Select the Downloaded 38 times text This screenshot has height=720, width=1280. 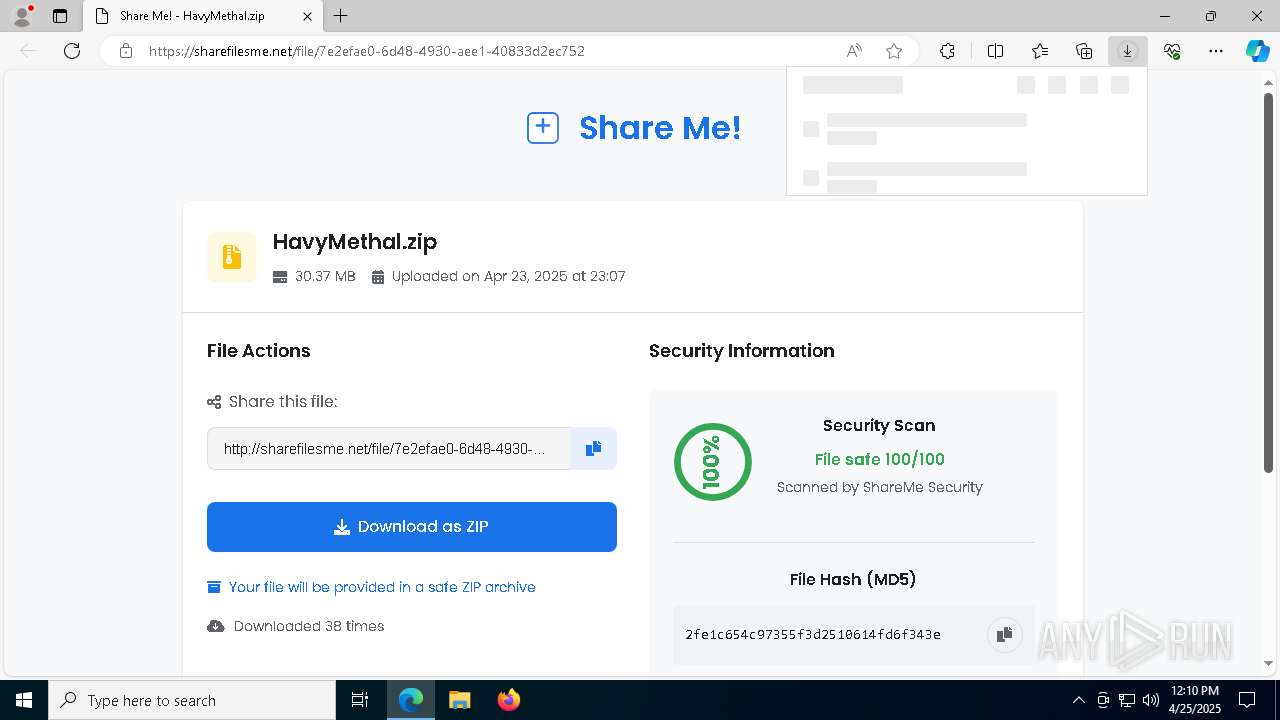[309, 626]
